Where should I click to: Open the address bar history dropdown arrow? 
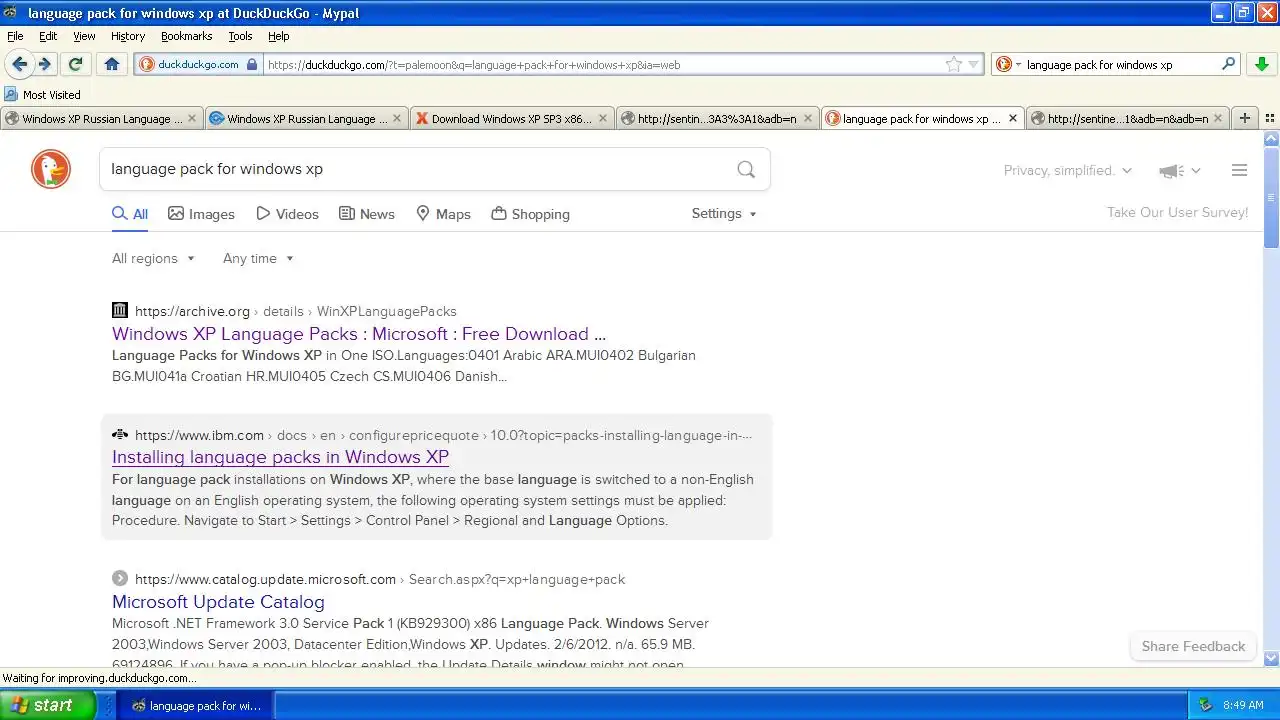[973, 65]
